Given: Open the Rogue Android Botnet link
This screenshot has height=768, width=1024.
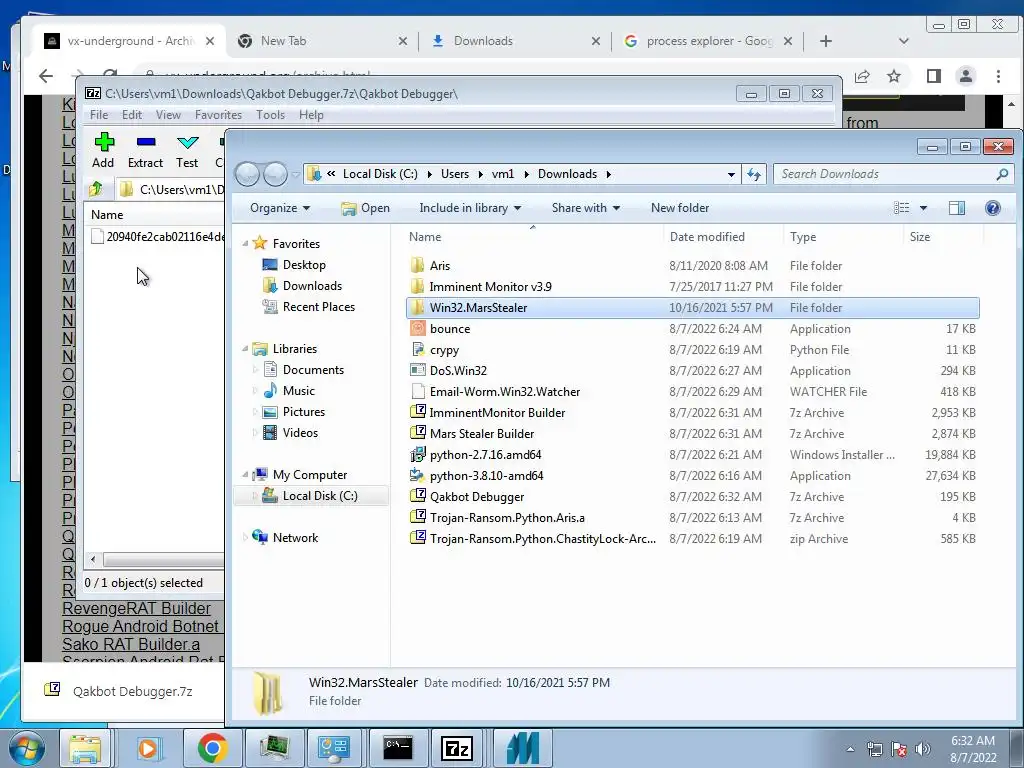Looking at the screenshot, I should coord(140,626).
